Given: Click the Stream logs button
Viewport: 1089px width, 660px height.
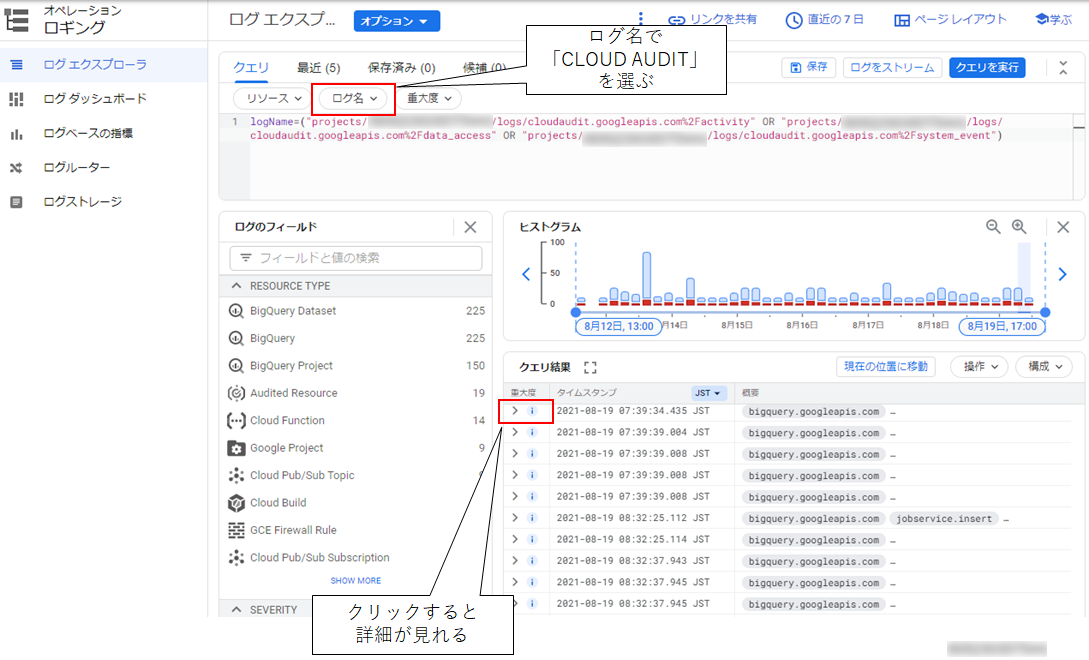Looking at the screenshot, I should point(892,67).
